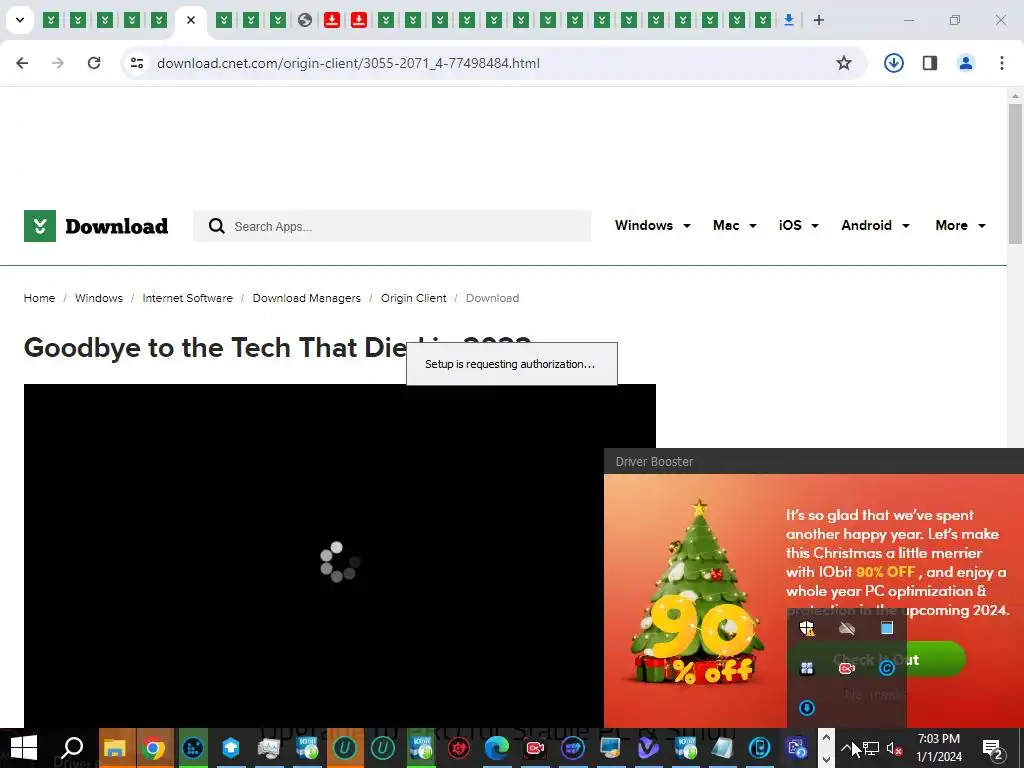The image size is (1024, 768).
Task: Open the Origin Client breadcrumb link
Action: point(413,298)
